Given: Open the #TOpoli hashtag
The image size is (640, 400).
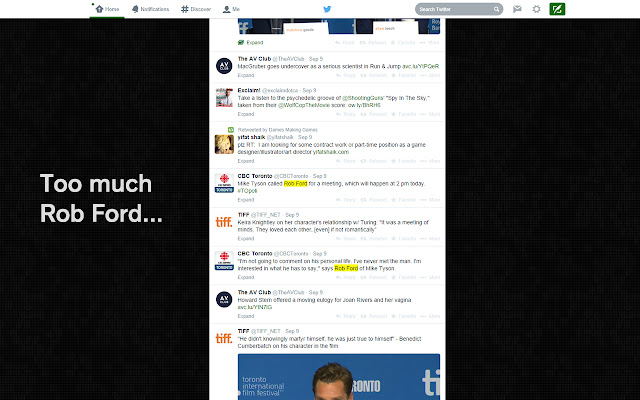Looking at the screenshot, I should (247, 191).
